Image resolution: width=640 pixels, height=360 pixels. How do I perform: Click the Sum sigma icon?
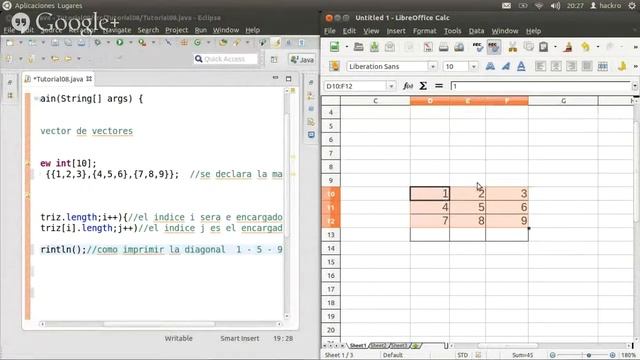click(423, 86)
